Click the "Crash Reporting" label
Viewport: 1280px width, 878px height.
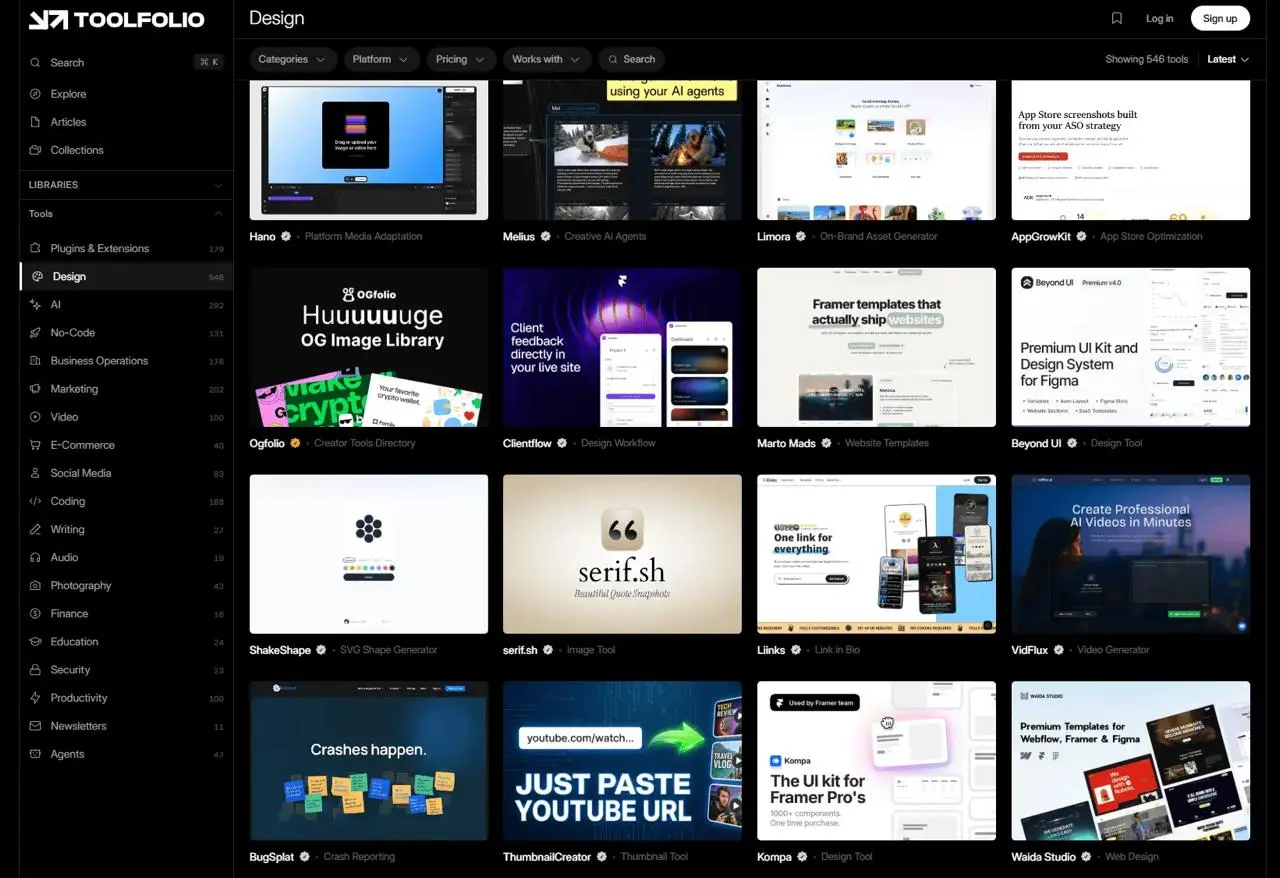pos(359,857)
